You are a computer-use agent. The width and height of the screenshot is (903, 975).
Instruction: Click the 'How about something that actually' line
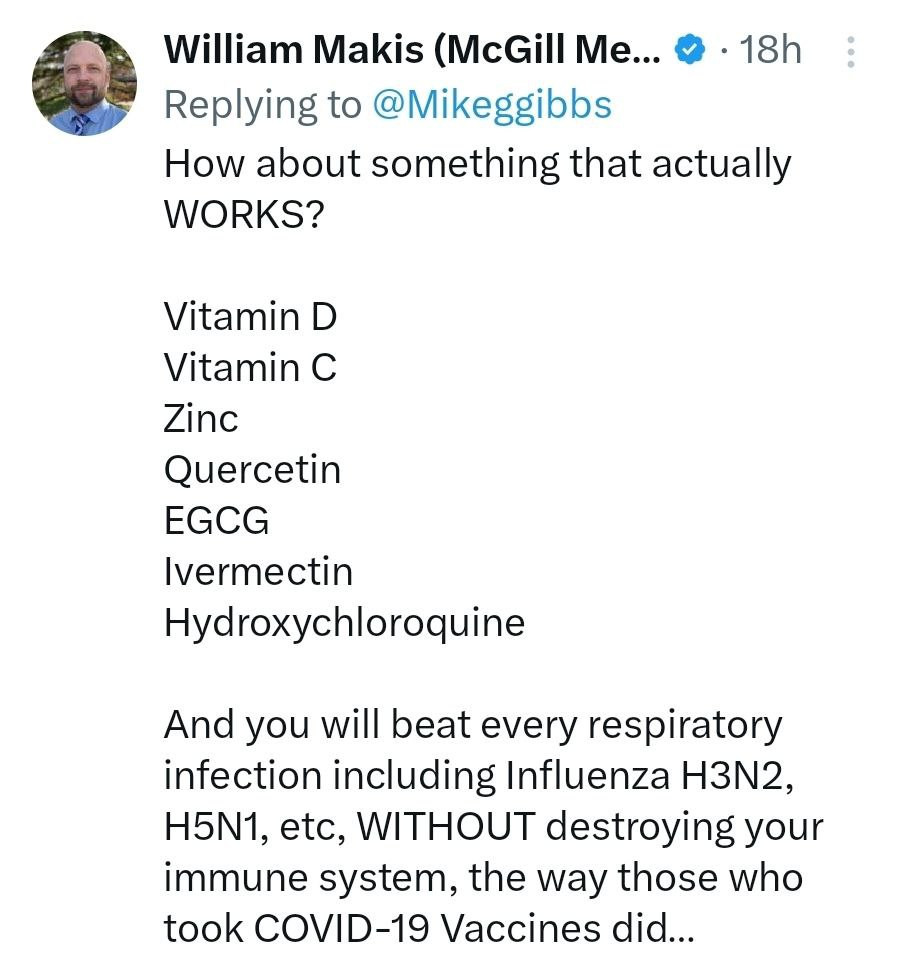click(x=476, y=163)
